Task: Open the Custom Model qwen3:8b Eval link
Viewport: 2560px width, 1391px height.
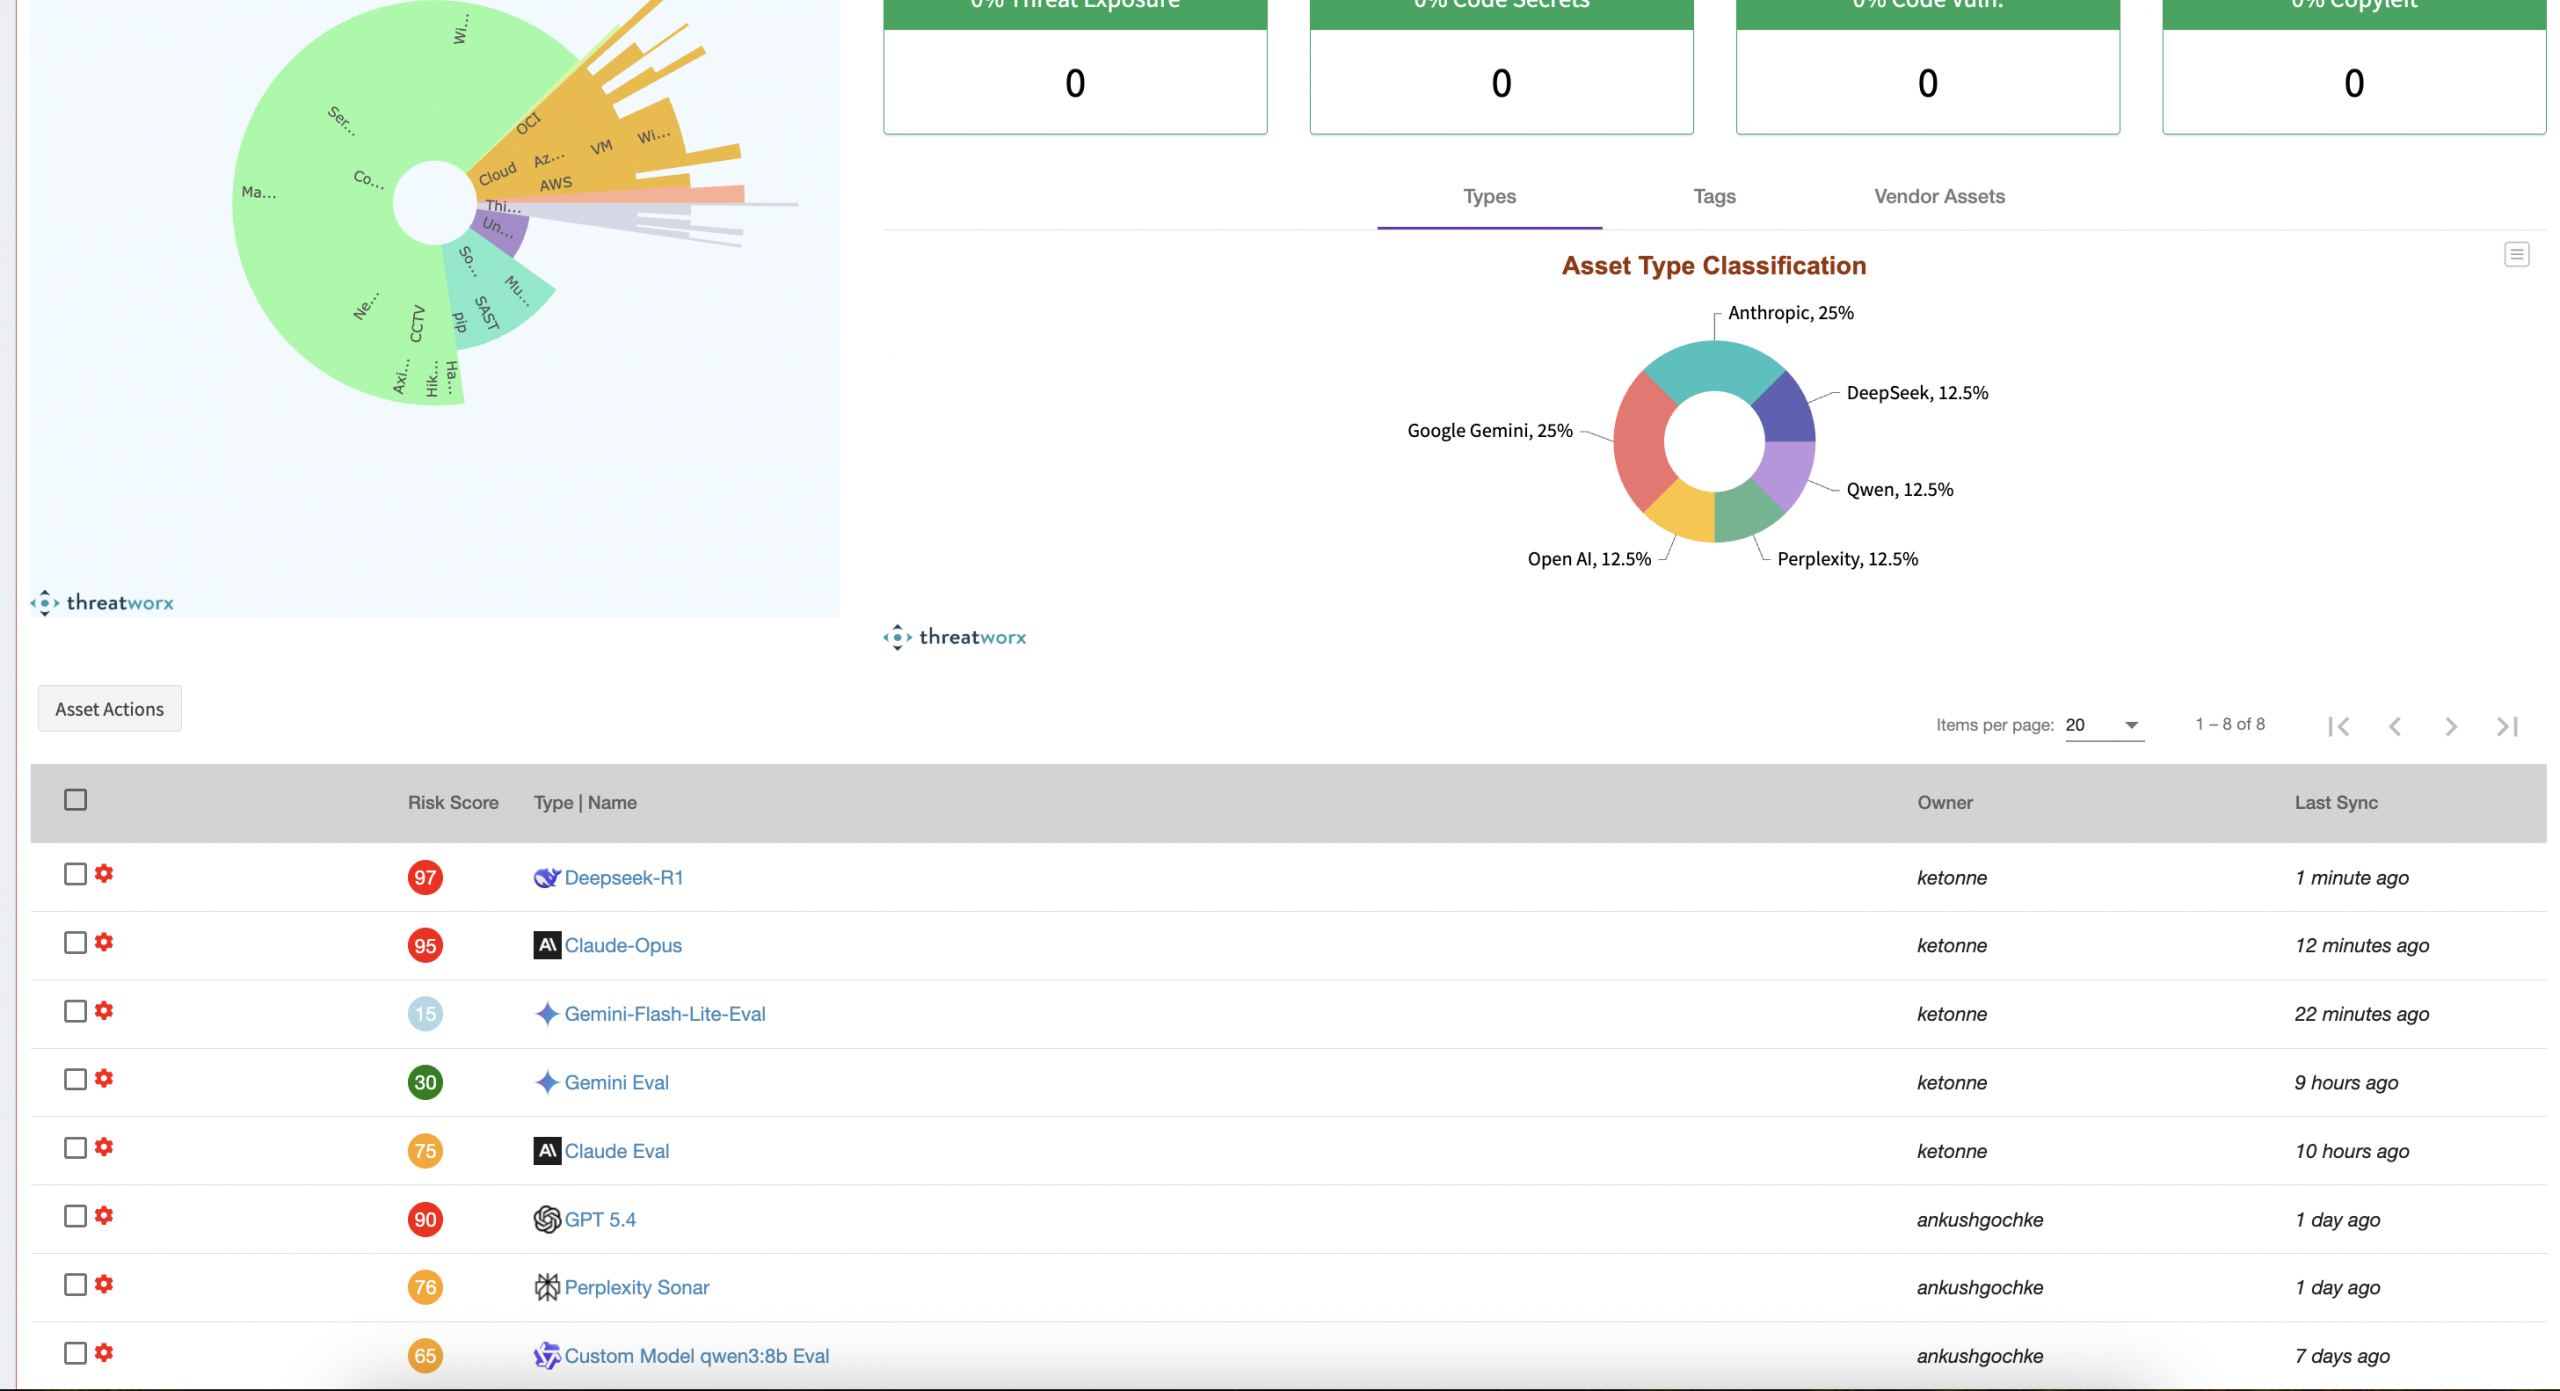Action: (x=696, y=1356)
